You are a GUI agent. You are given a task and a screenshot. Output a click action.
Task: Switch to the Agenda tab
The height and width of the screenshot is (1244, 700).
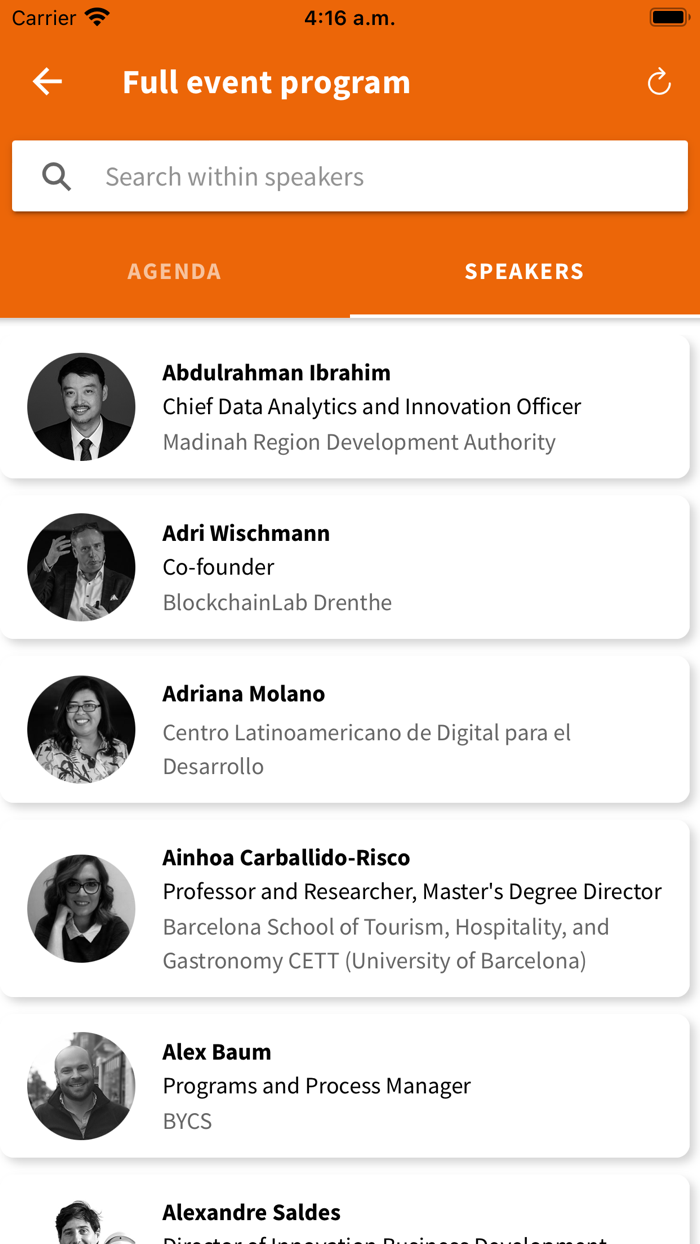(174, 271)
